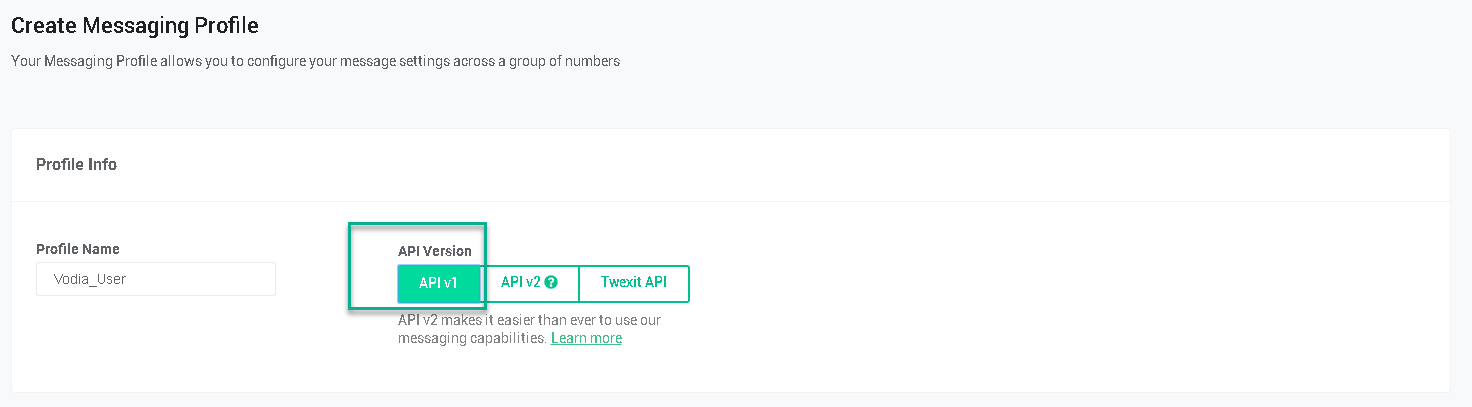Click the API Version label
The height and width of the screenshot is (407, 1472).
point(435,251)
